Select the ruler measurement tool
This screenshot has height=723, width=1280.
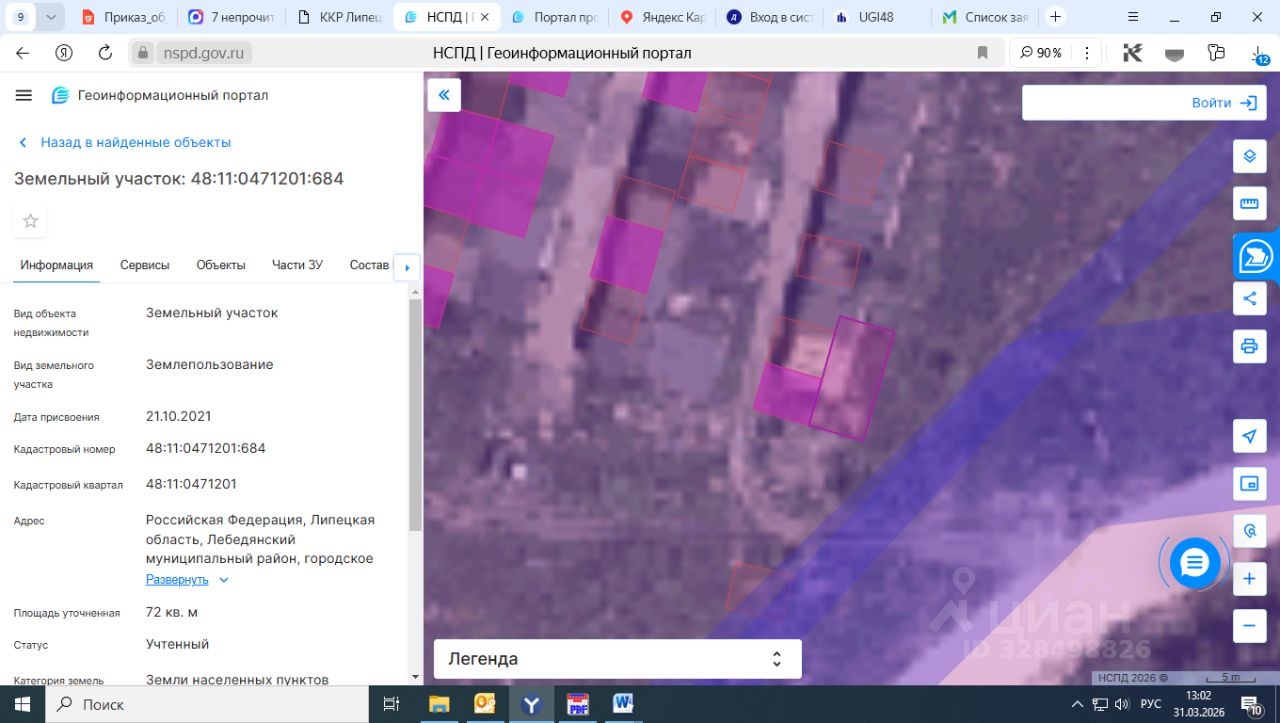[1249, 203]
